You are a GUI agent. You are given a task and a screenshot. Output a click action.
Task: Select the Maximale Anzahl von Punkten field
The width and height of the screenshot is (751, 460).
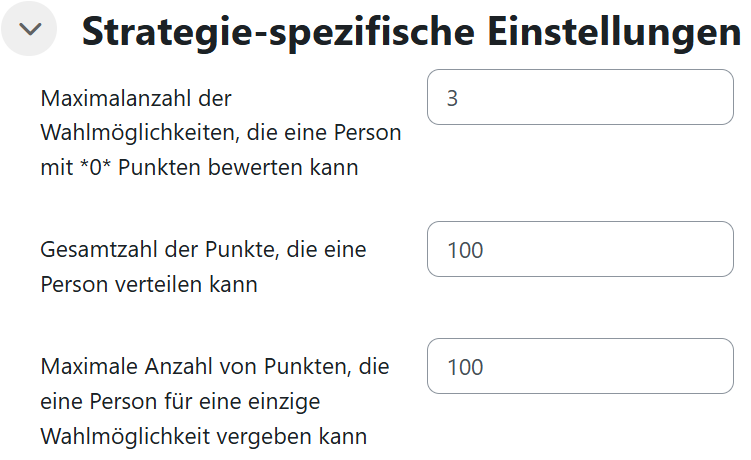pos(580,366)
